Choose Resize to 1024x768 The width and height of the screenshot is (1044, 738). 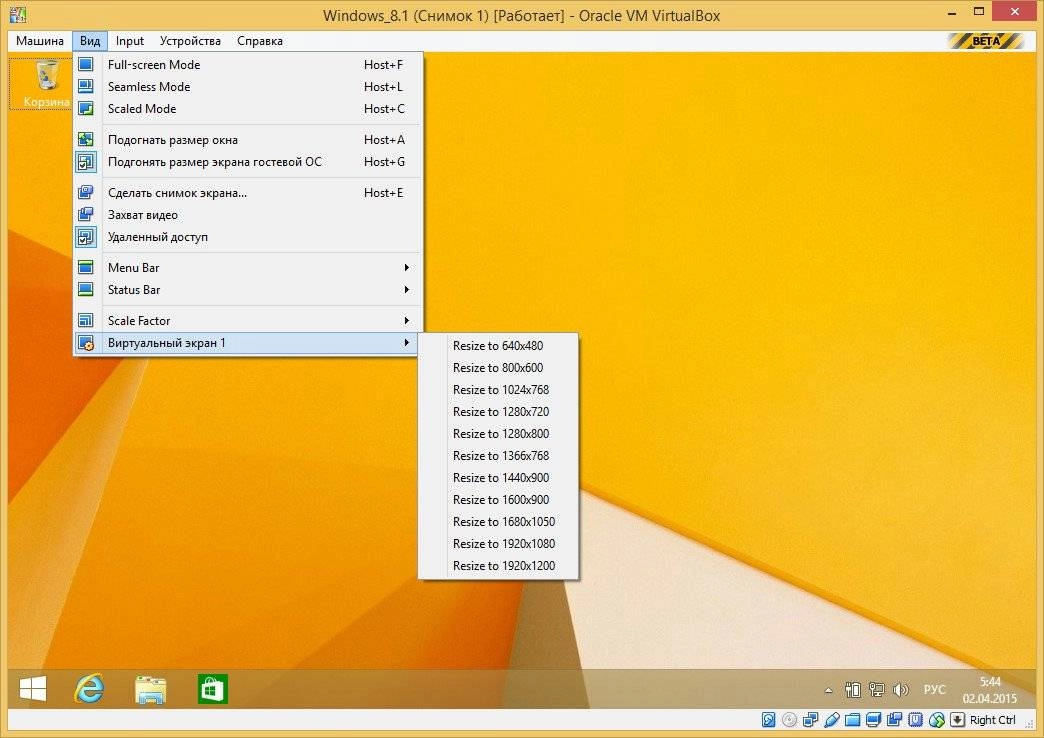498,390
